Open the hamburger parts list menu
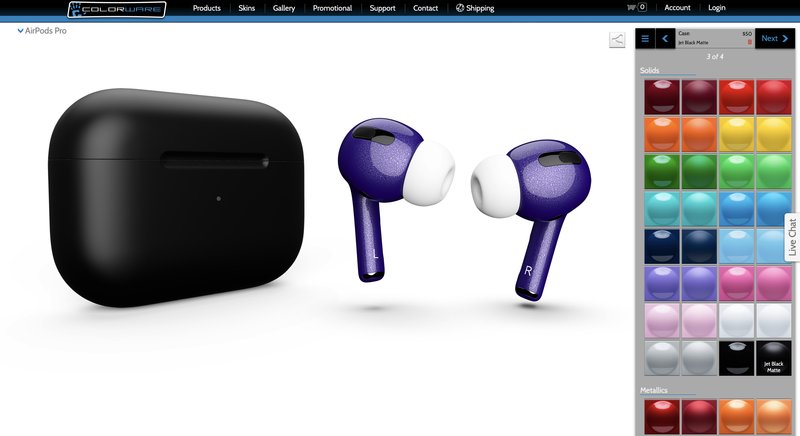 (x=645, y=39)
